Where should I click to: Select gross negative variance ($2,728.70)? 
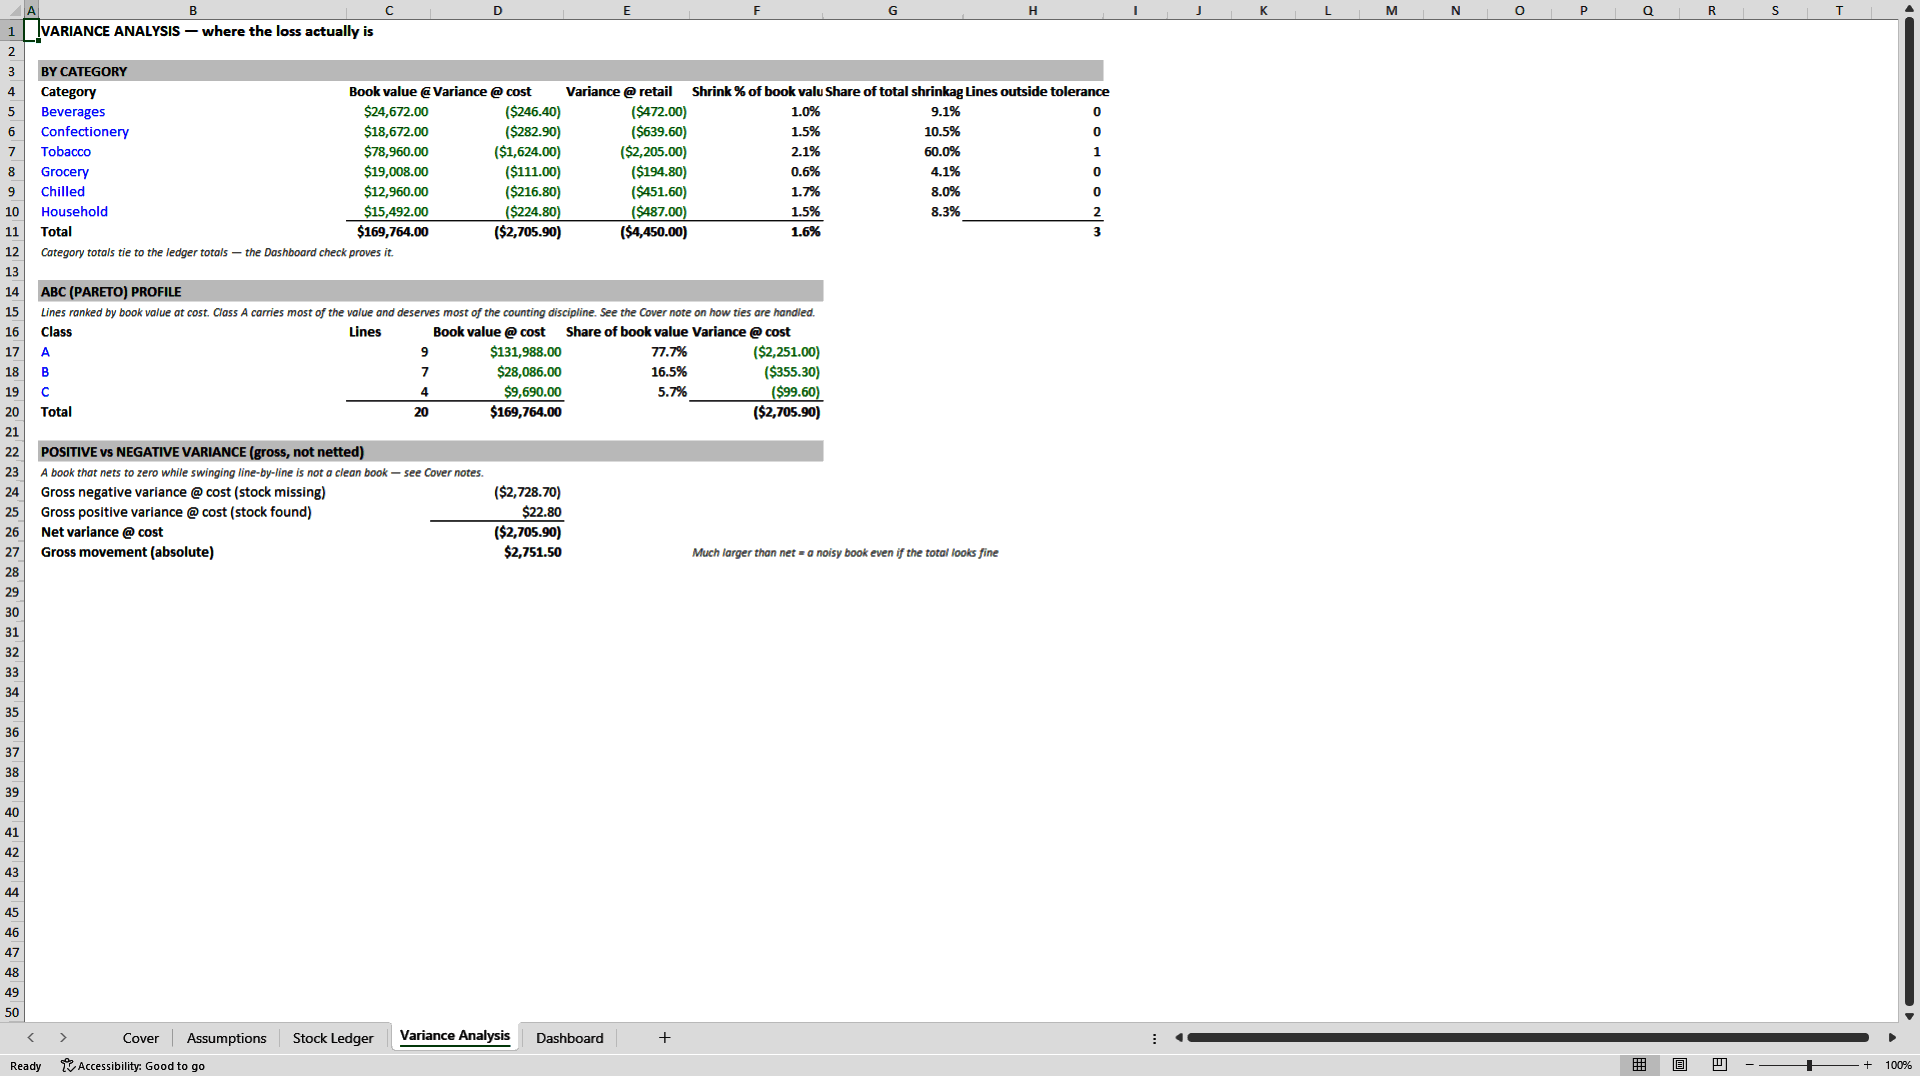pyautogui.click(x=498, y=492)
